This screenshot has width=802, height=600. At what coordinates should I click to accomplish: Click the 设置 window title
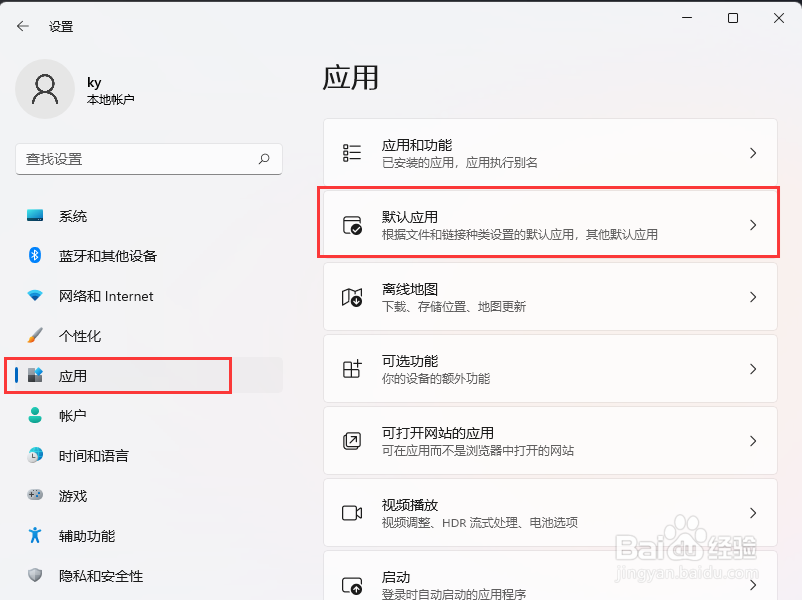click(61, 27)
